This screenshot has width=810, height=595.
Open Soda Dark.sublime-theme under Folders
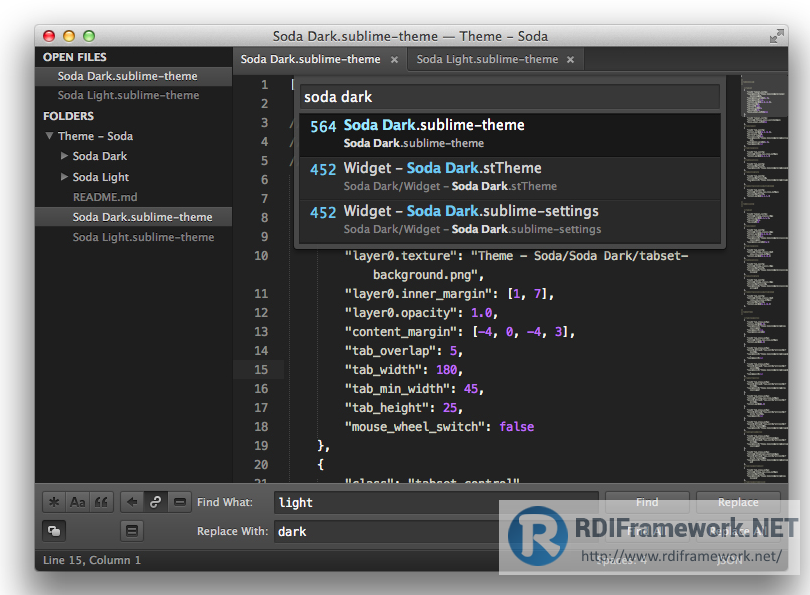(133, 217)
